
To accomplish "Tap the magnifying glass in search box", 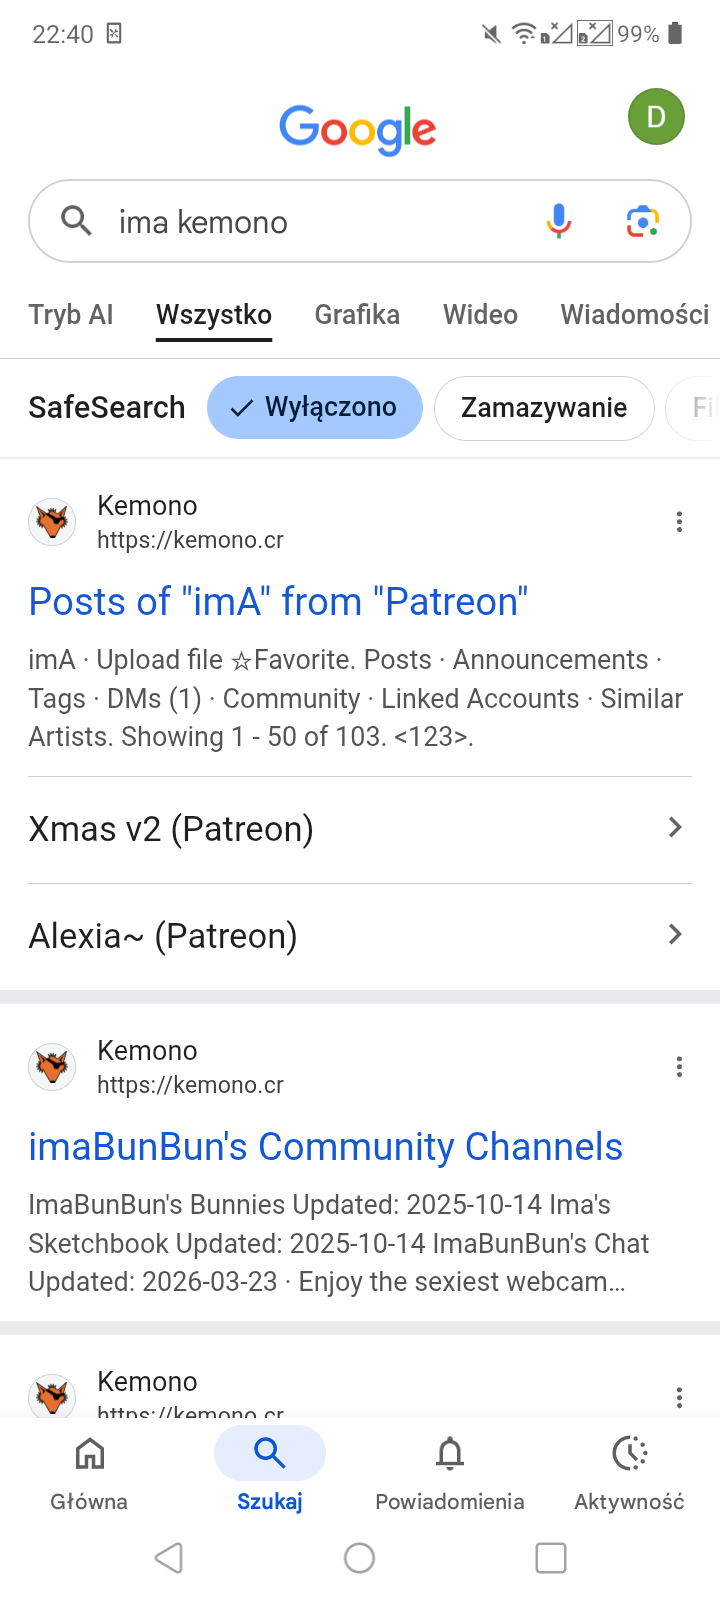I will pyautogui.click(x=76, y=221).
